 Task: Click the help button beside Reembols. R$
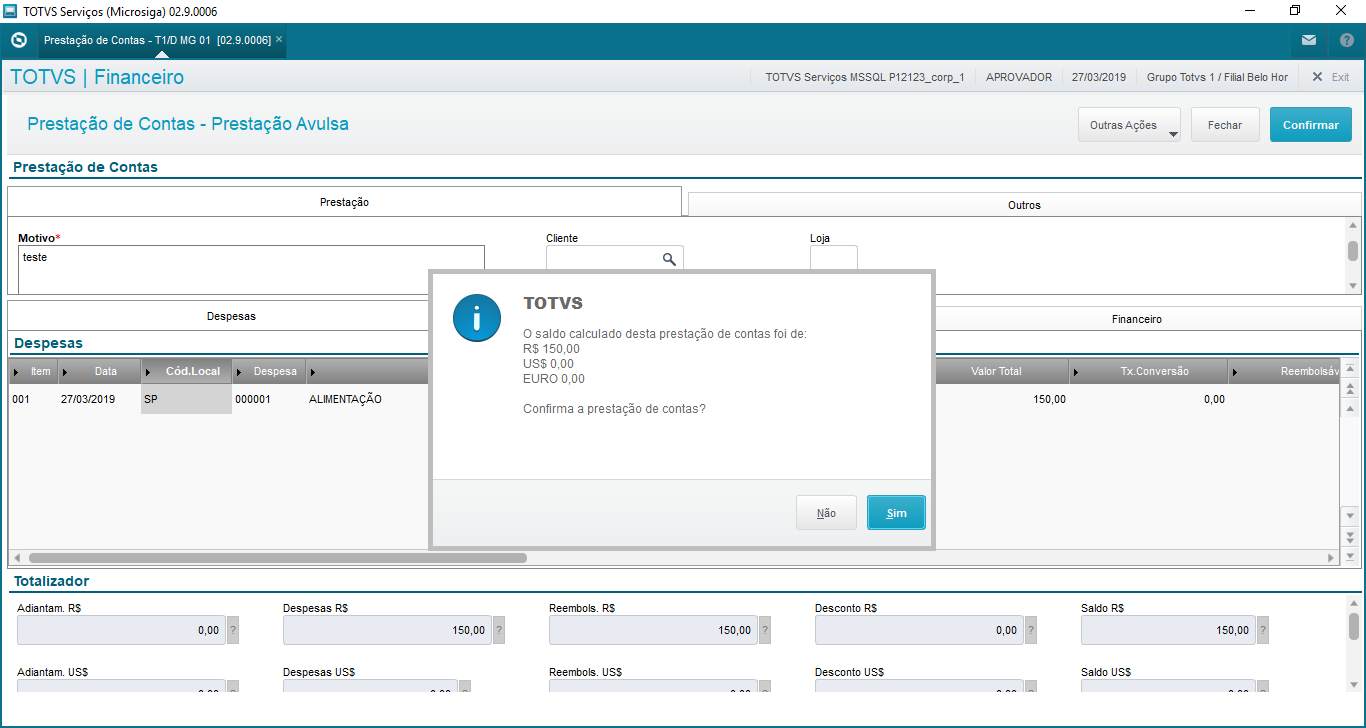tap(765, 630)
